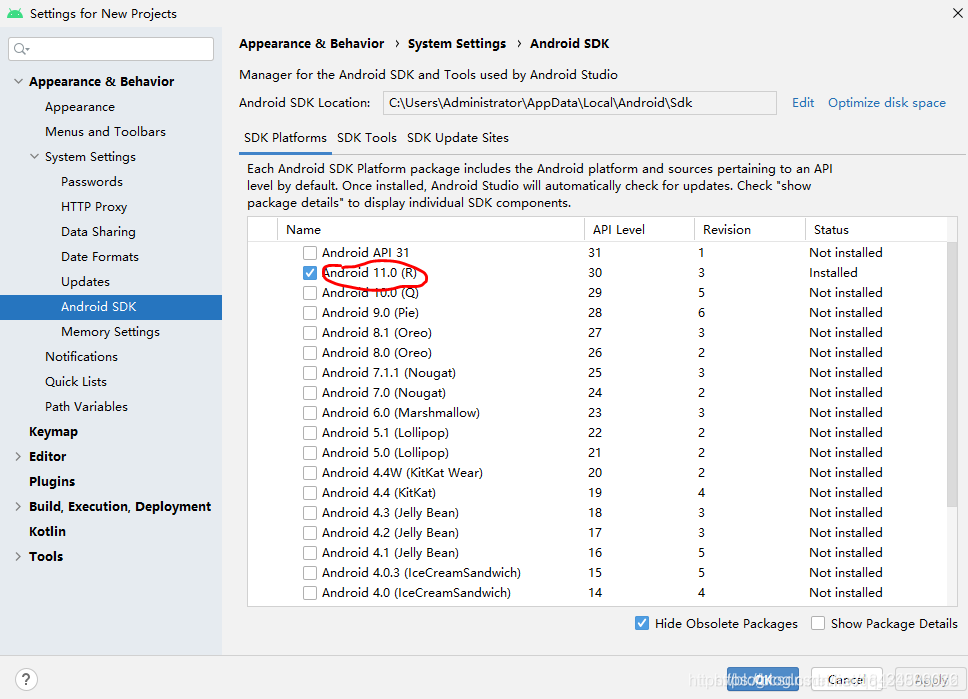This screenshot has width=968, height=699.
Task: Switch to the SDK Tools tab
Action: pos(367,138)
